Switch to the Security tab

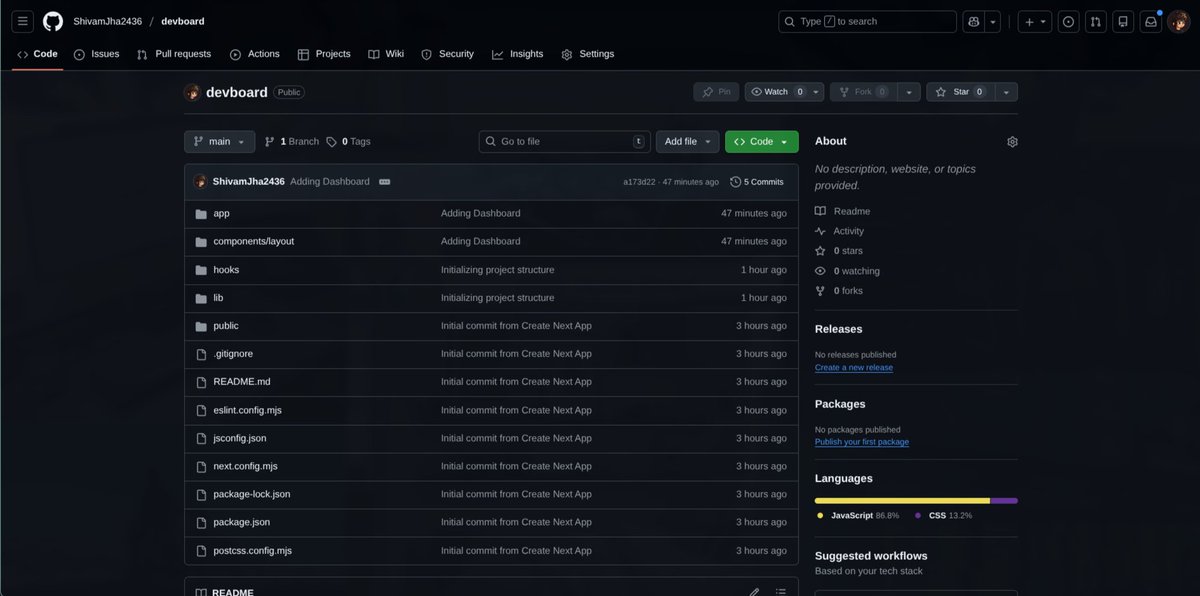pos(447,54)
